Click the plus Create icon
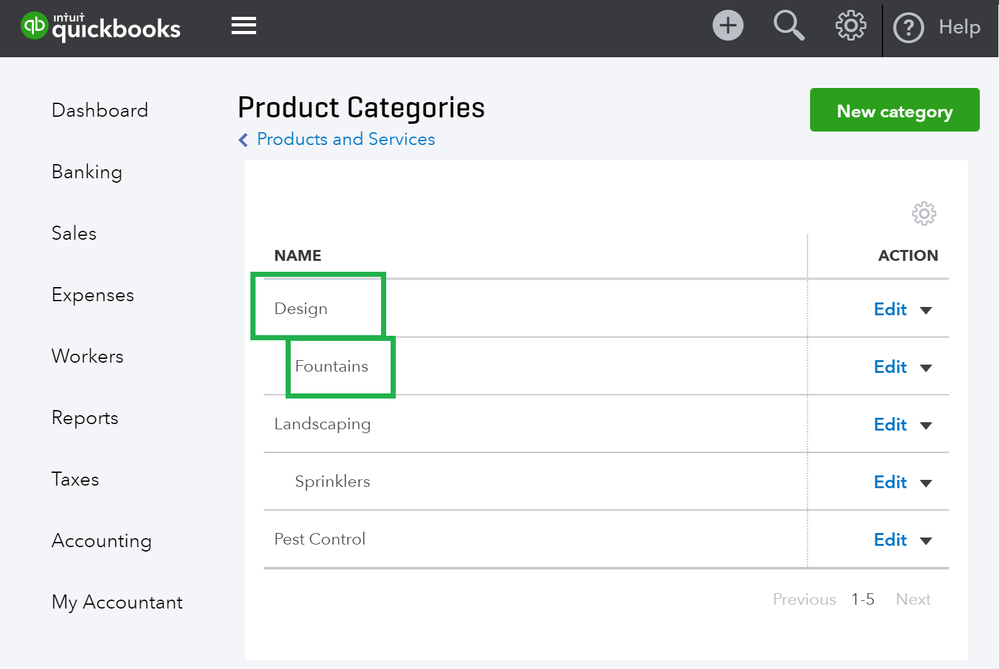The image size is (999, 669). [x=728, y=27]
